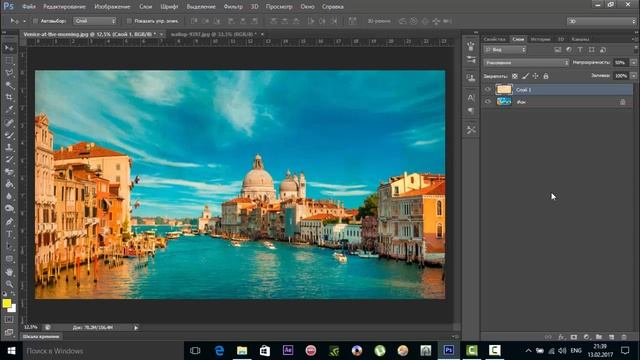
Task: Delete layer trash icon
Action: coord(624,337)
